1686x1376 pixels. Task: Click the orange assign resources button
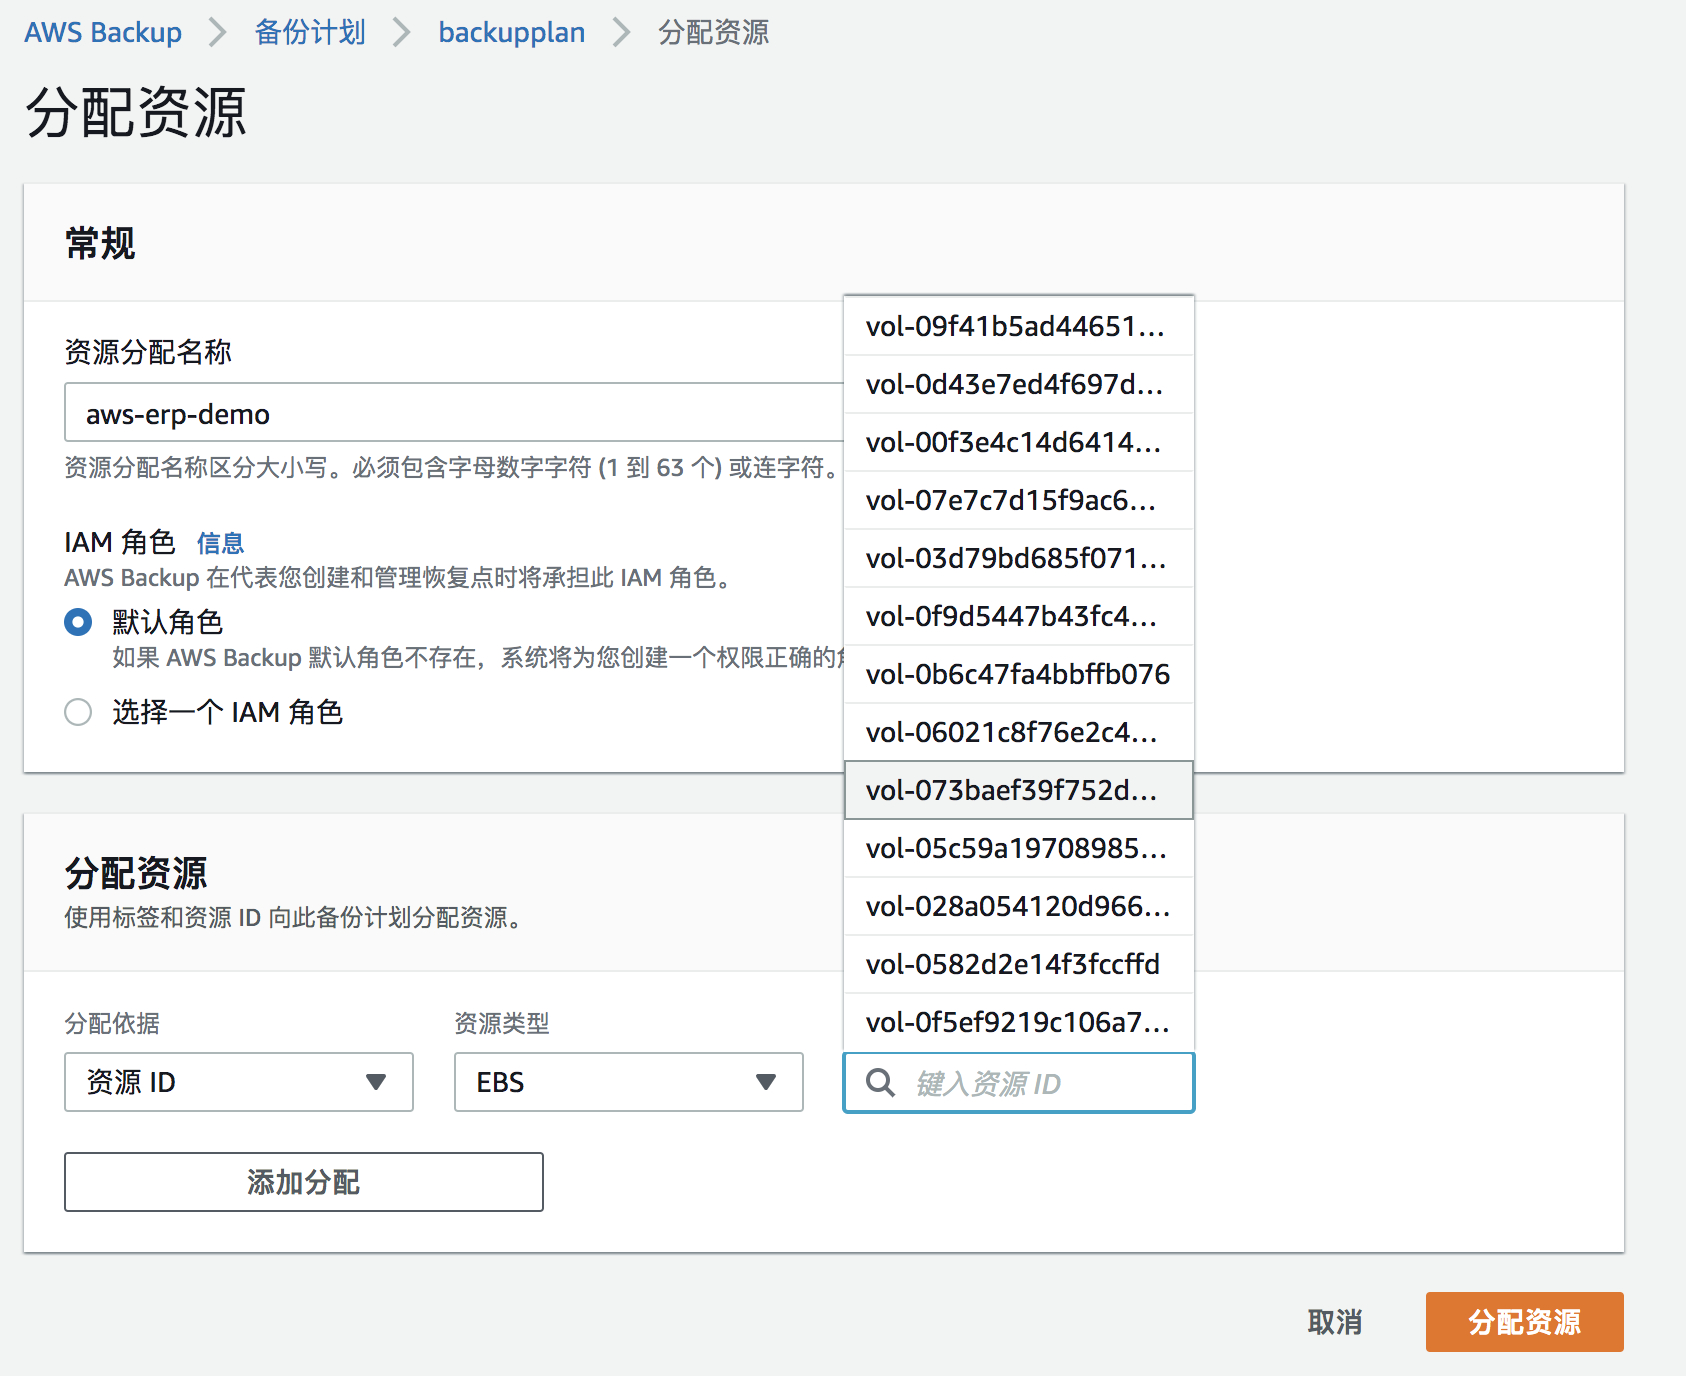click(1524, 1322)
